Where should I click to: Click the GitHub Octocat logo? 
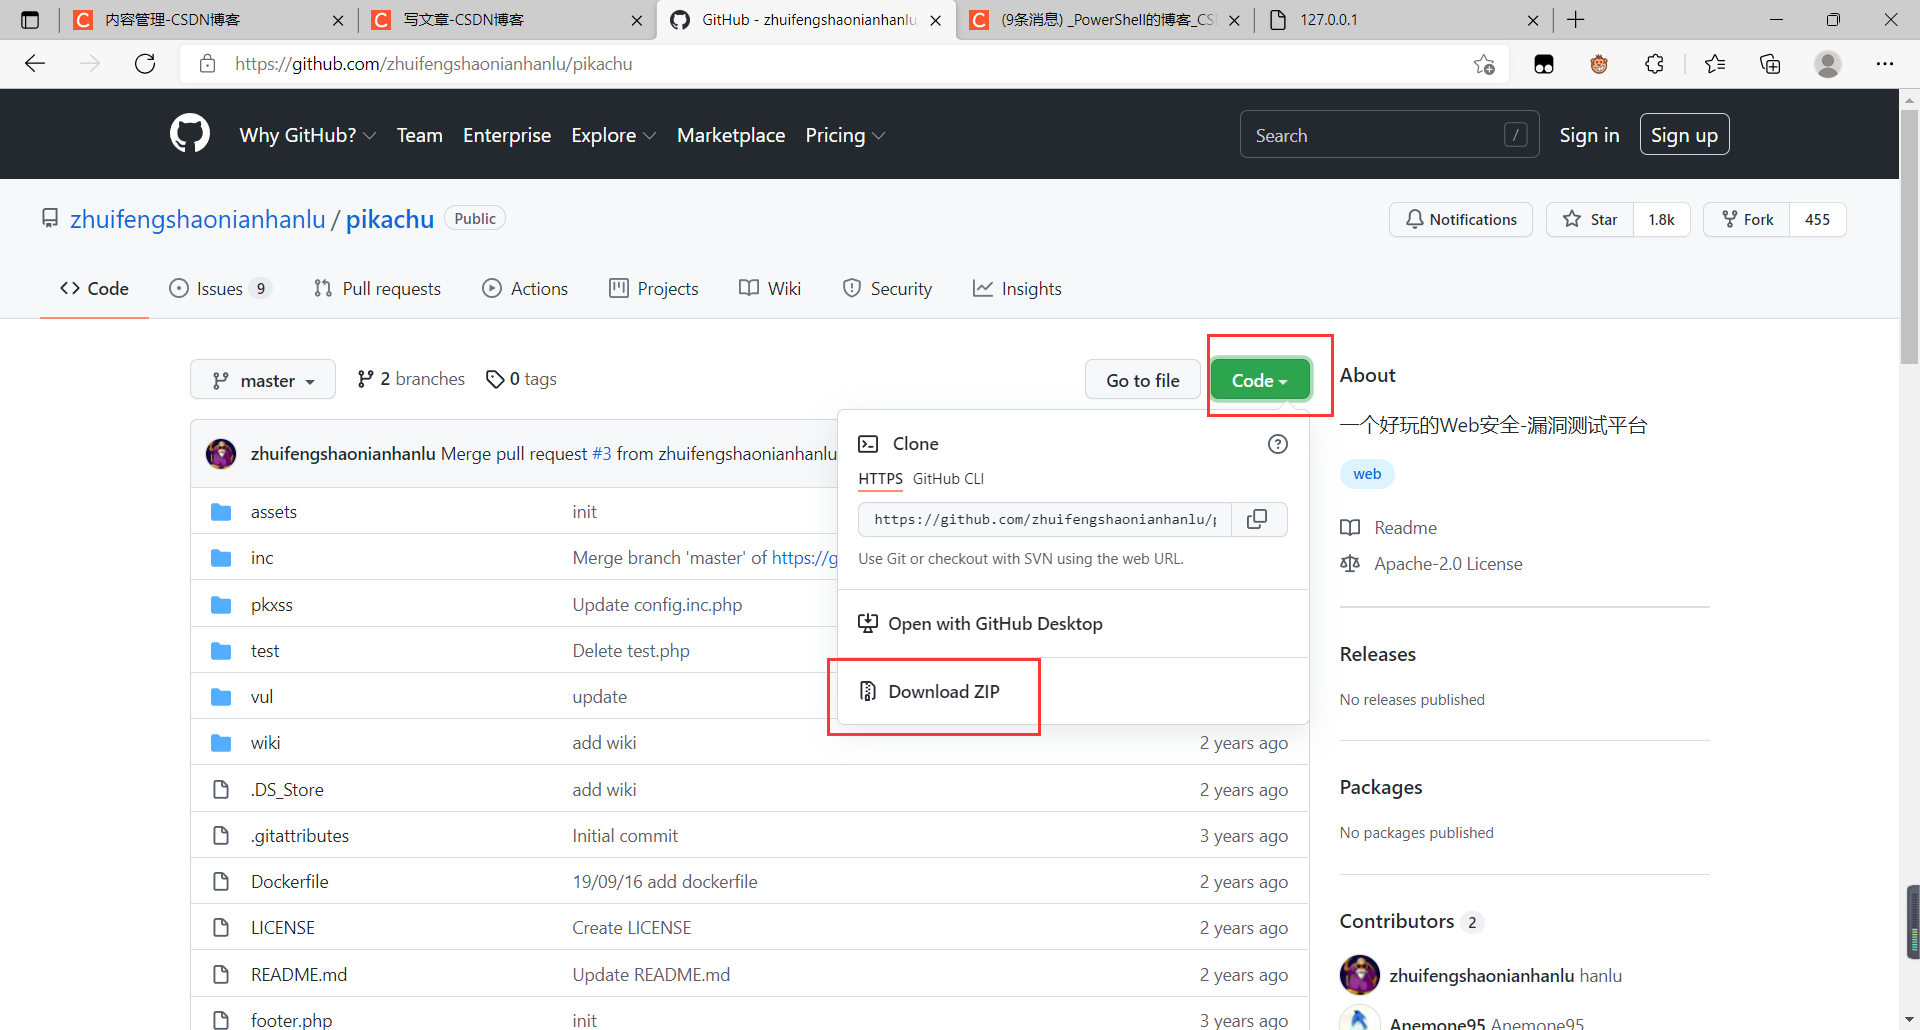coord(190,134)
